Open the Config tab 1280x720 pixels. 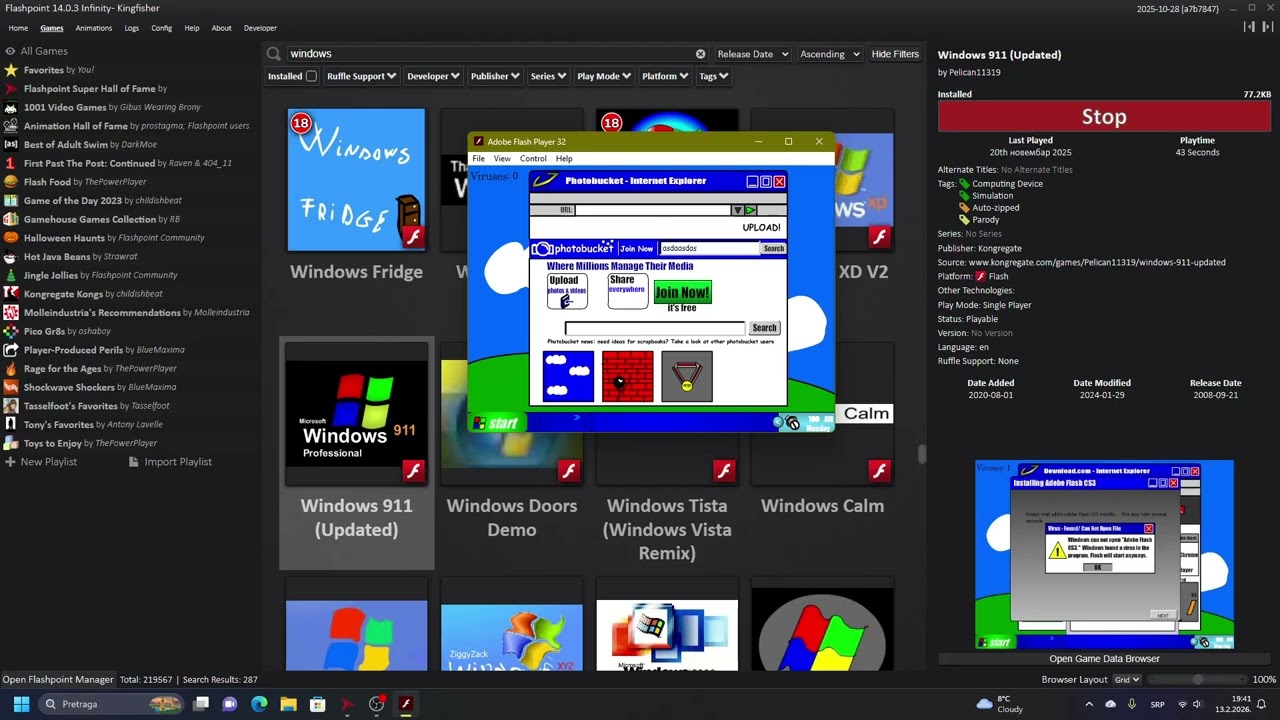[x=162, y=28]
